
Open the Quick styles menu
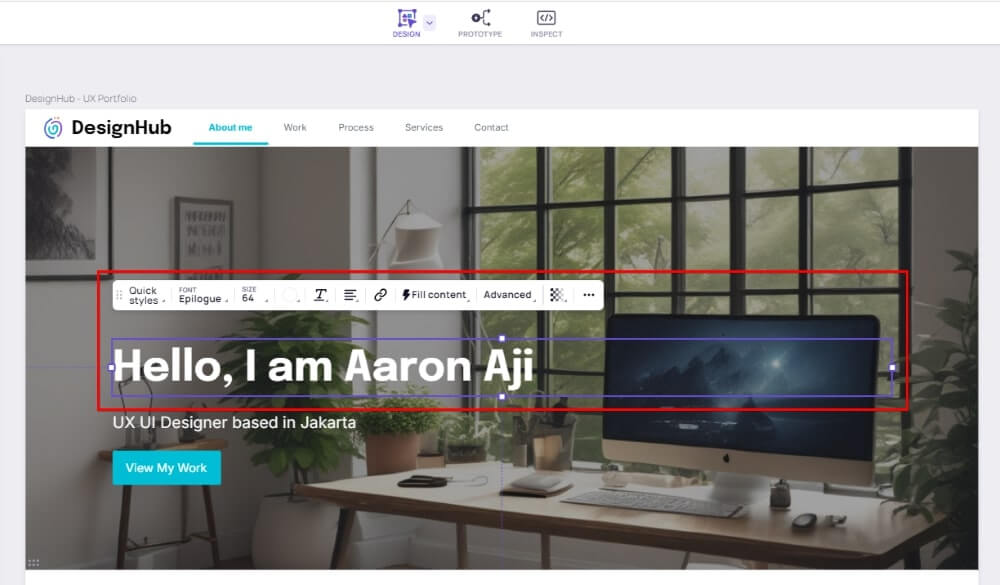click(x=145, y=295)
